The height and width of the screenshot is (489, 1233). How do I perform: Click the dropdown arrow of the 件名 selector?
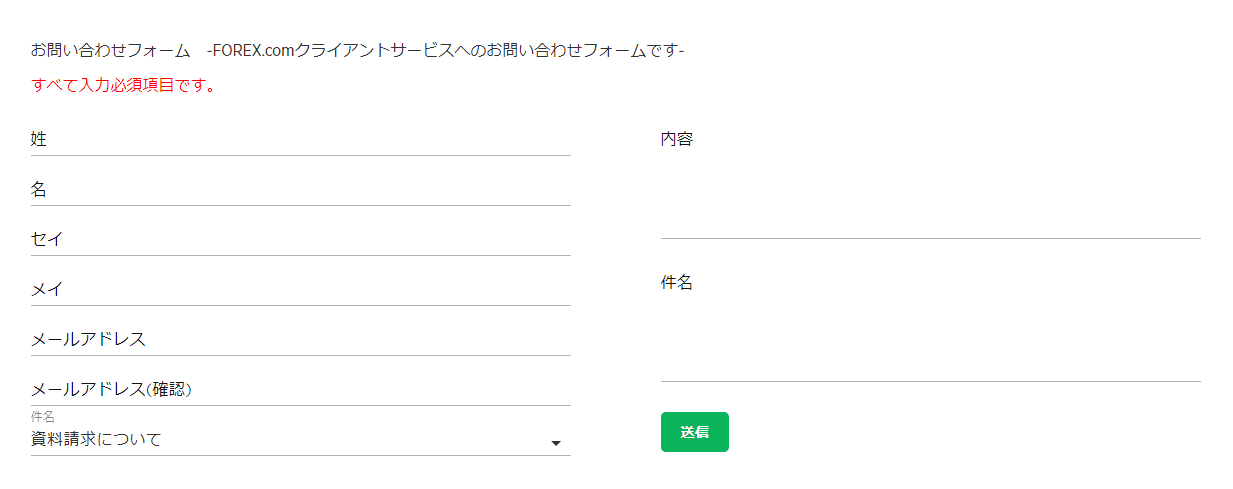pos(556,443)
